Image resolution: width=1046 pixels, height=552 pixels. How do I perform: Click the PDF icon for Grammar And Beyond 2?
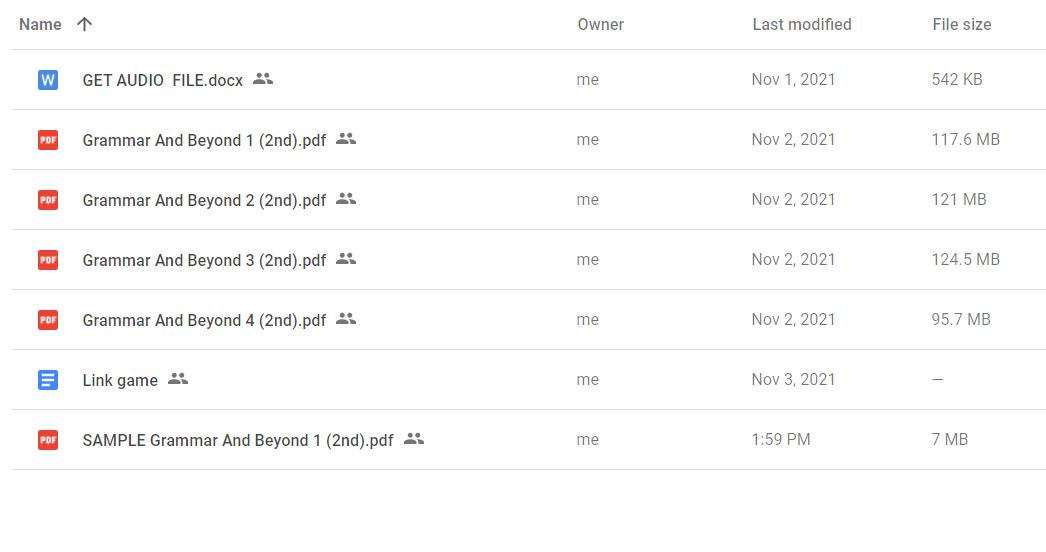[x=48, y=200]
